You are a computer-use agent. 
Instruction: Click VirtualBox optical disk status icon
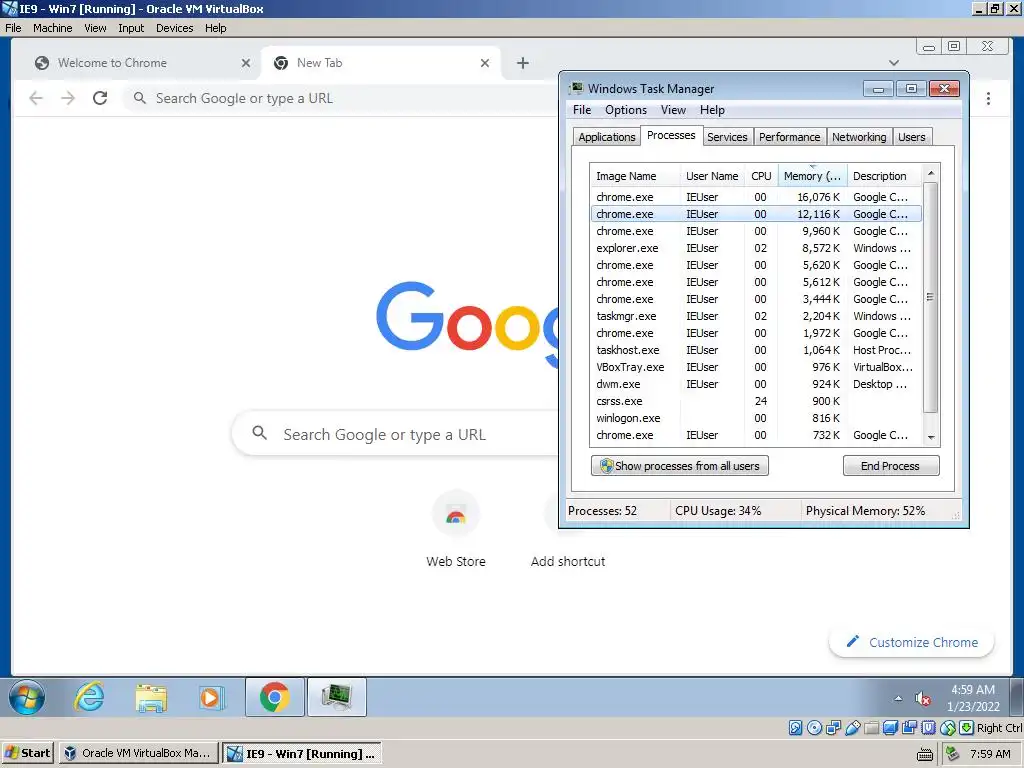[x=814, y=728]
